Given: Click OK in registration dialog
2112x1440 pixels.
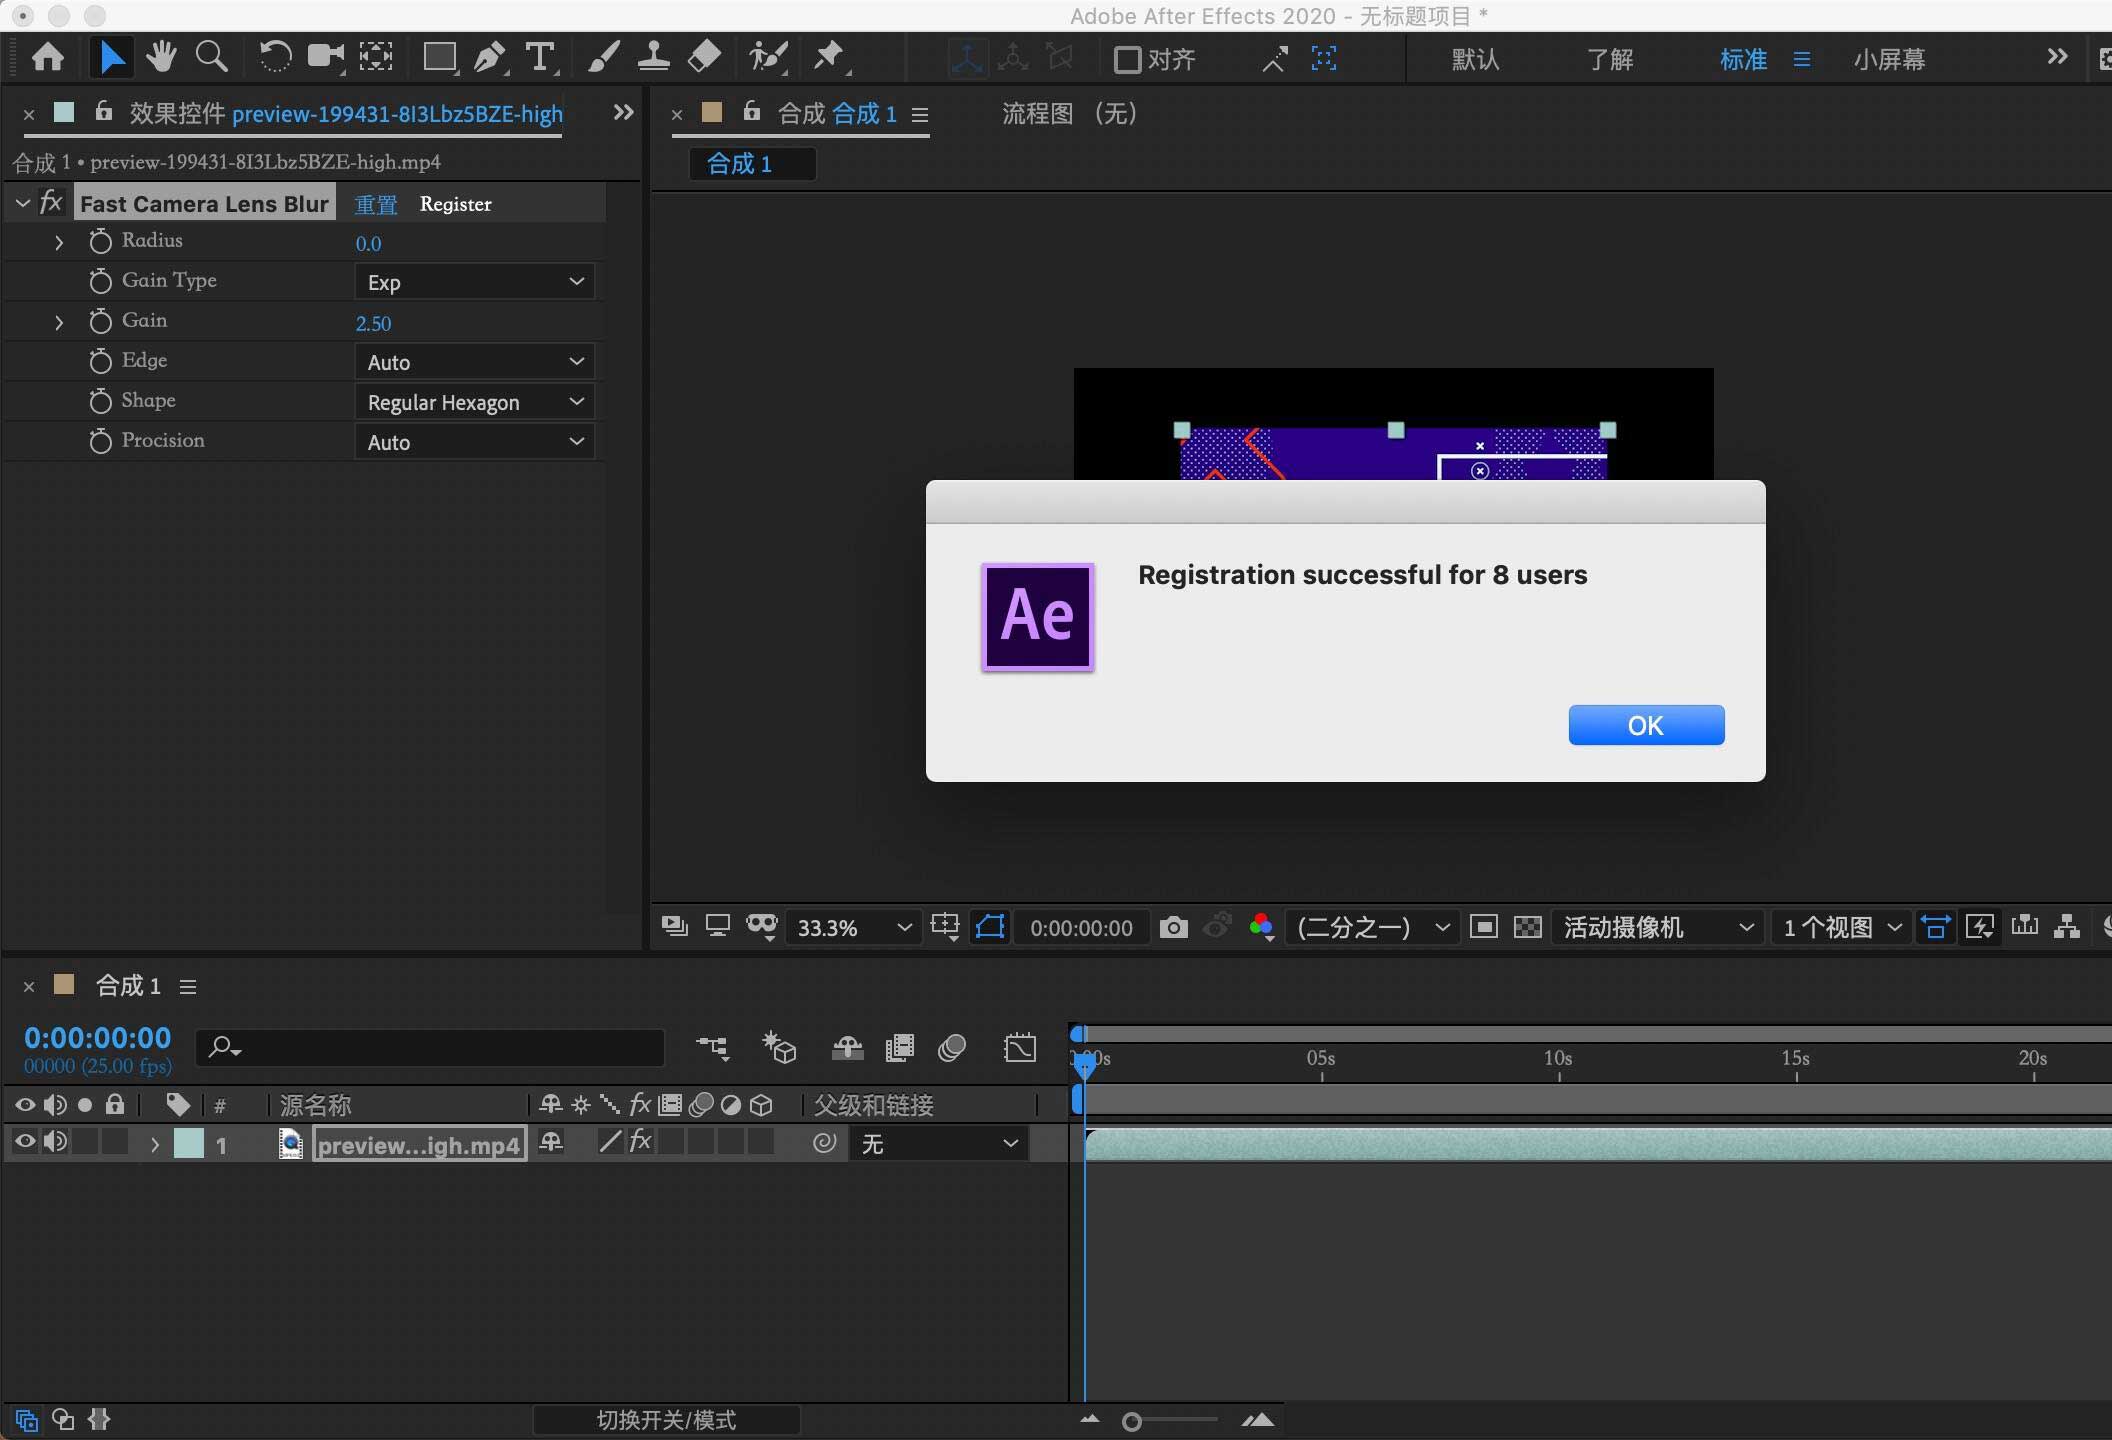Looking at the screenshot, I should click(1646, 725).
